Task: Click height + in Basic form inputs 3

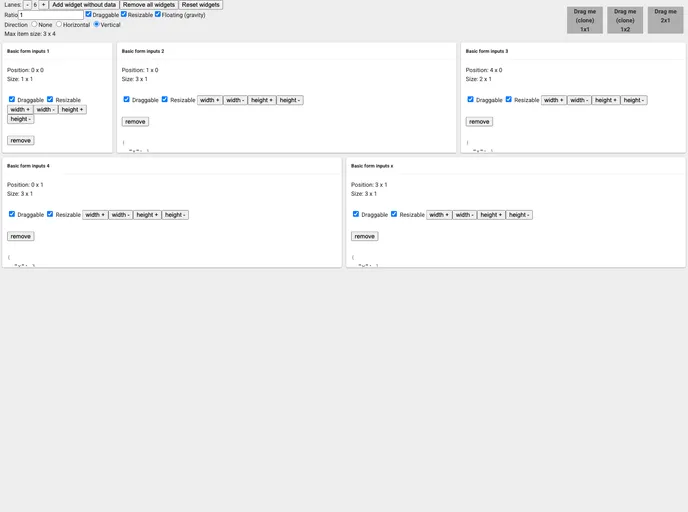Action: 606,100
